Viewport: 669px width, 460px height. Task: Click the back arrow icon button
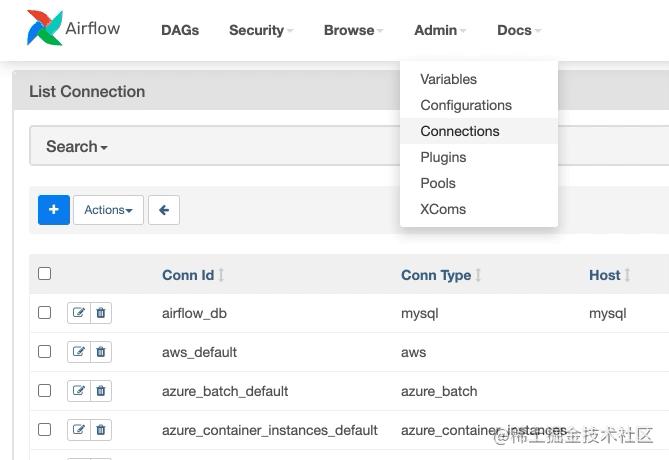(x=164, y=210)
